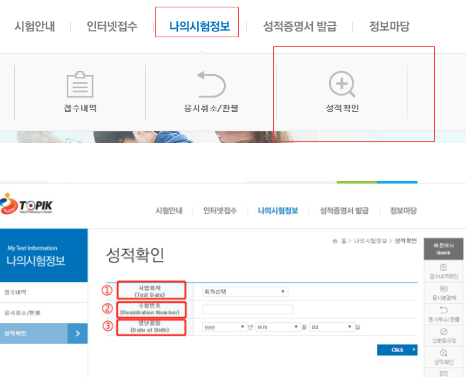Open 시험안내 in the header beside the TOPIK logo

(x=169, y=211)
